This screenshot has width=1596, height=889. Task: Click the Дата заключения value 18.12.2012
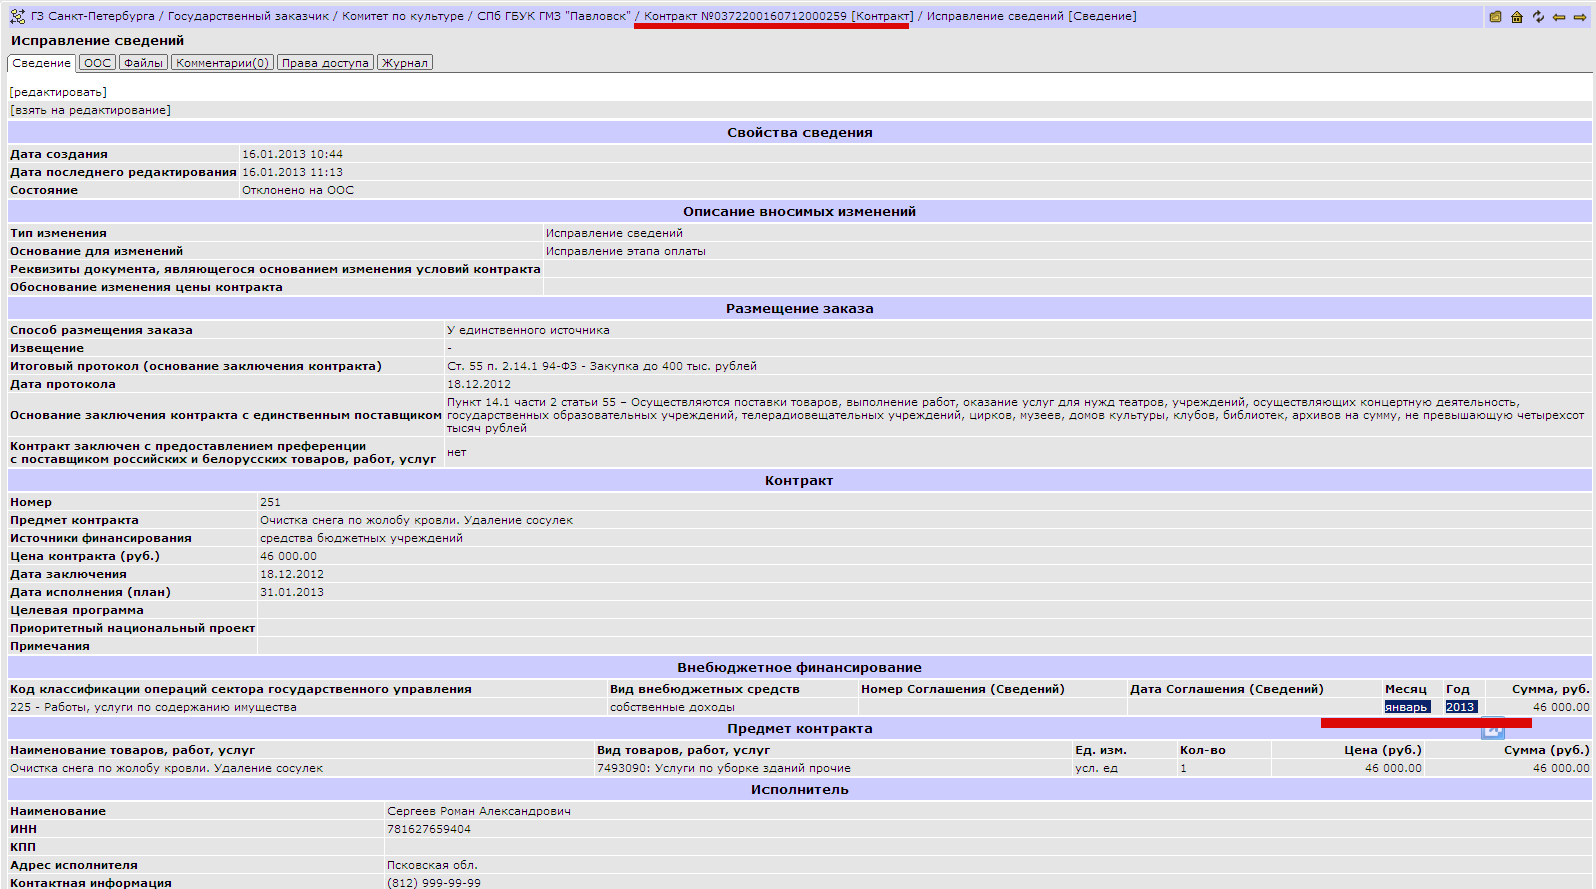292,574
